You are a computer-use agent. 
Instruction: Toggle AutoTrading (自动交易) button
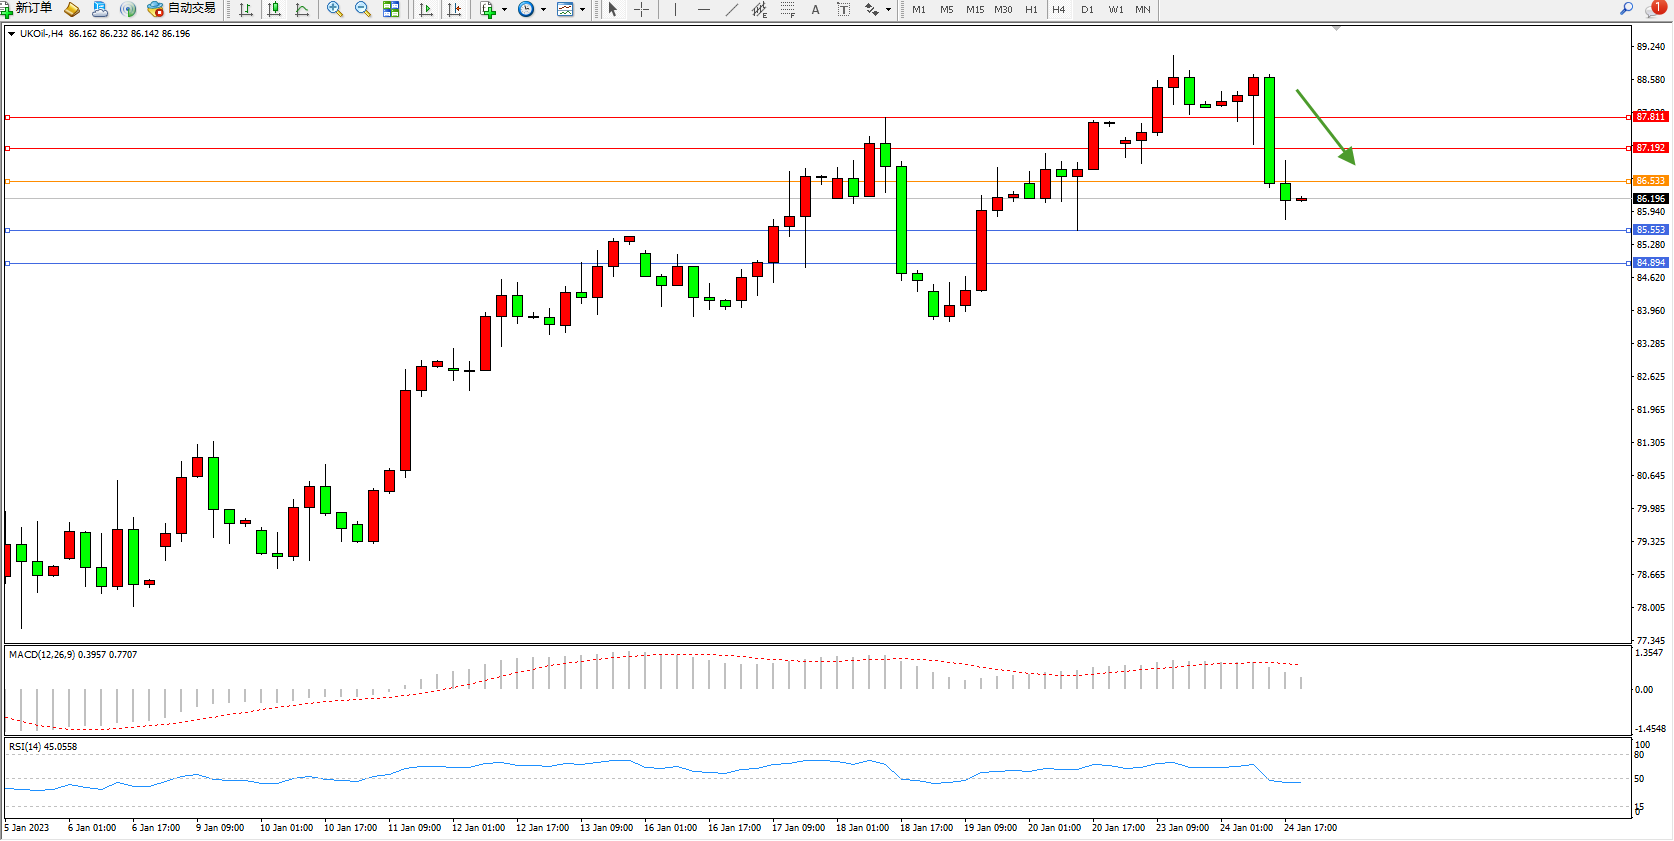[181, 9]
